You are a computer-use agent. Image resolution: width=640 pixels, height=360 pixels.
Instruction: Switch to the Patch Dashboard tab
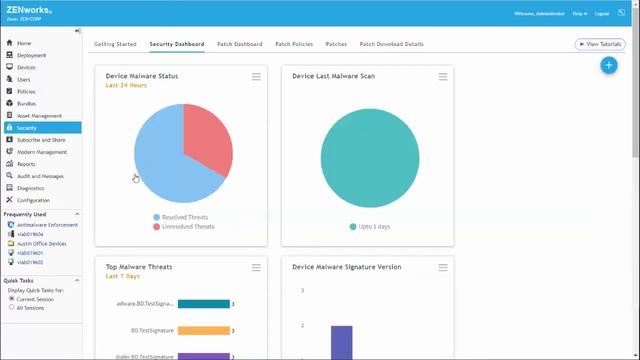coord(240,44)
